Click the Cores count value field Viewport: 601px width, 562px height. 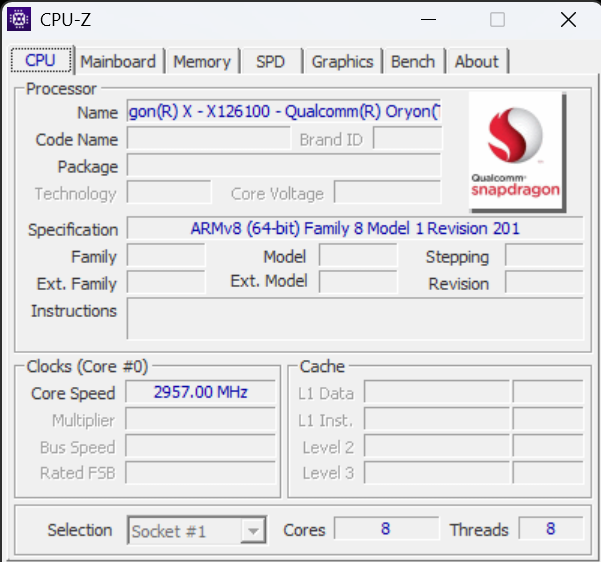pos(386,529)
